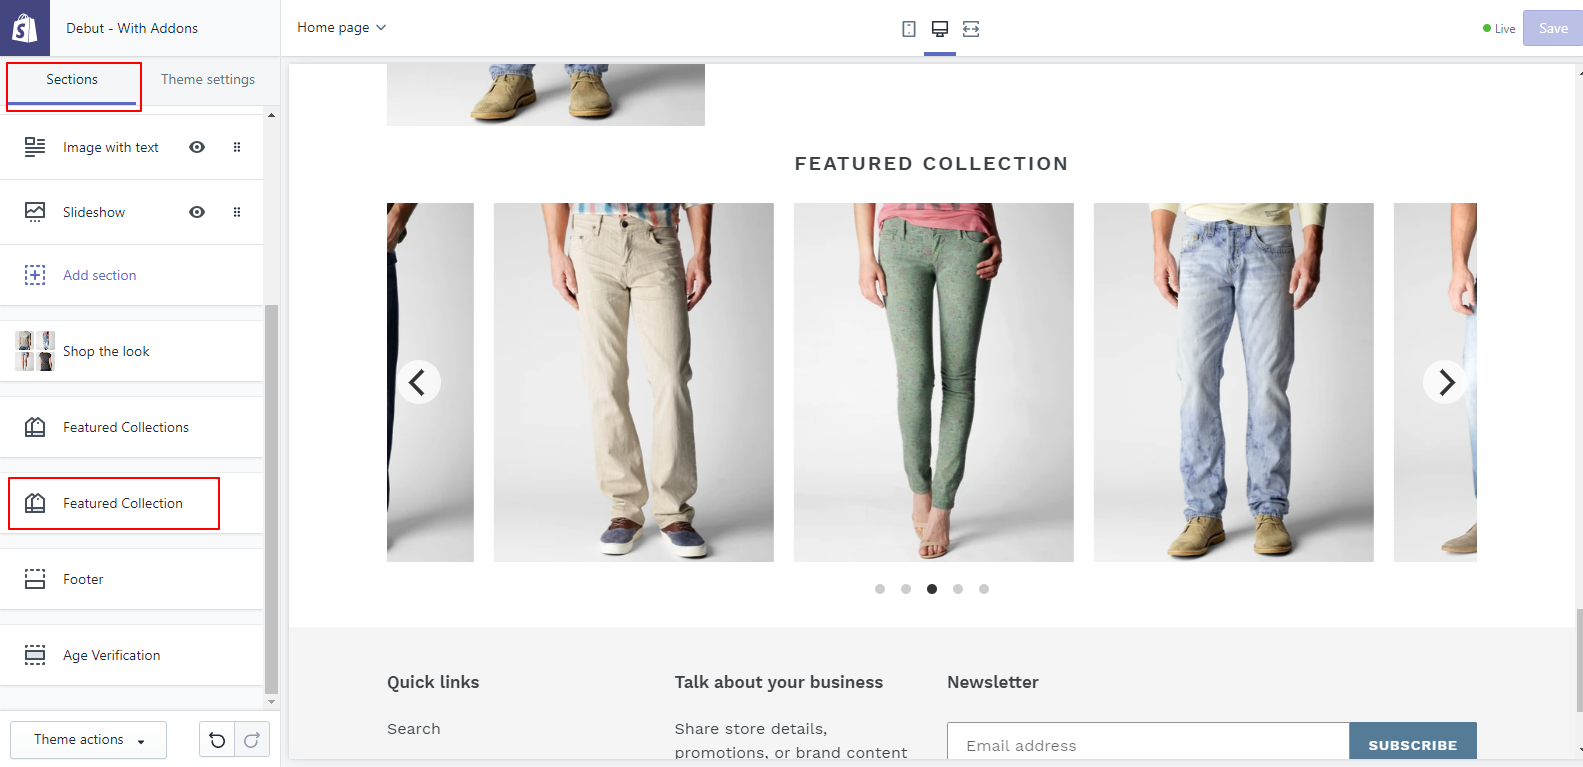The width and height of the screenshot is (1583, 767).
Task: Open the Shop the look section
Action: pos(132,351)
